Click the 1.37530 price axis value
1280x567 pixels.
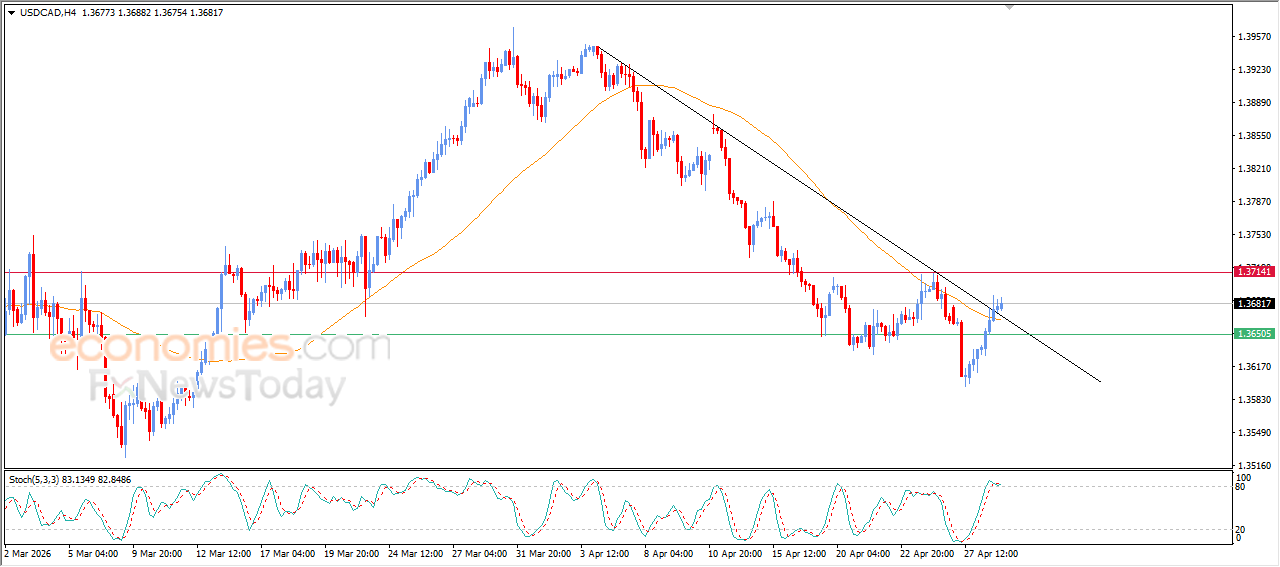click(1255, 235)
